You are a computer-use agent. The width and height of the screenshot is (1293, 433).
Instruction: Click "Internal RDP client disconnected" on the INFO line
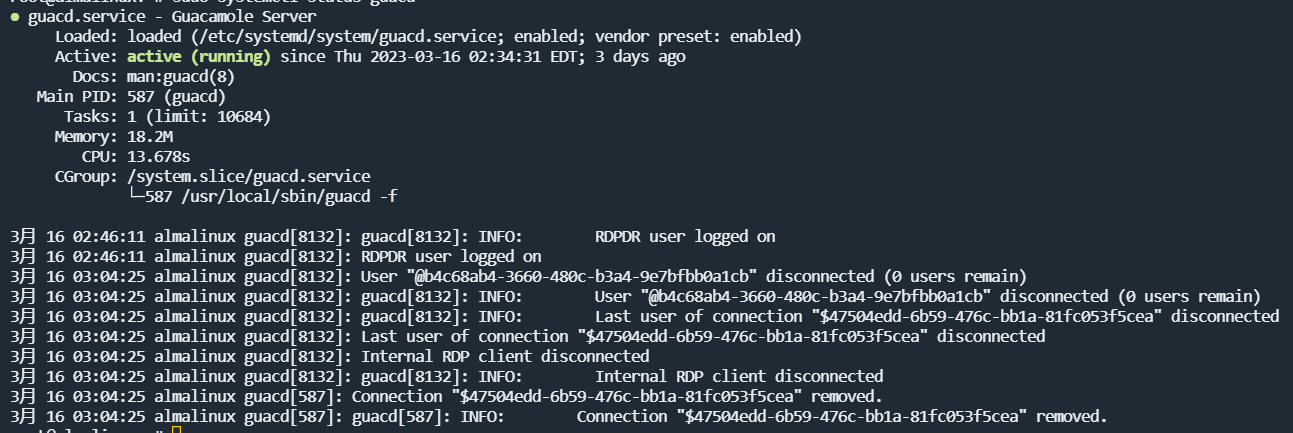739,376
